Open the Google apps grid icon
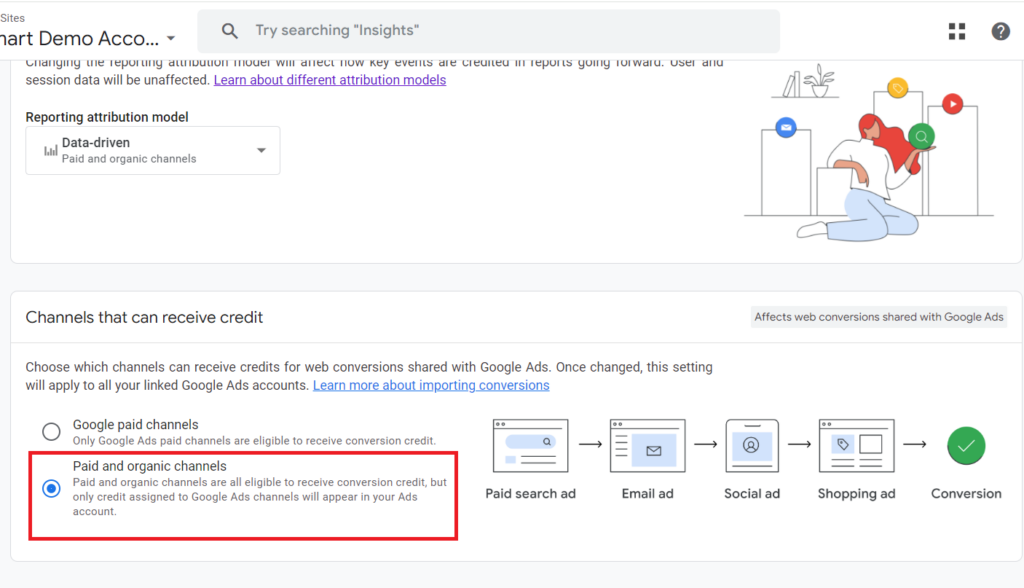The image size is (1024, 588). pos(957,31)
